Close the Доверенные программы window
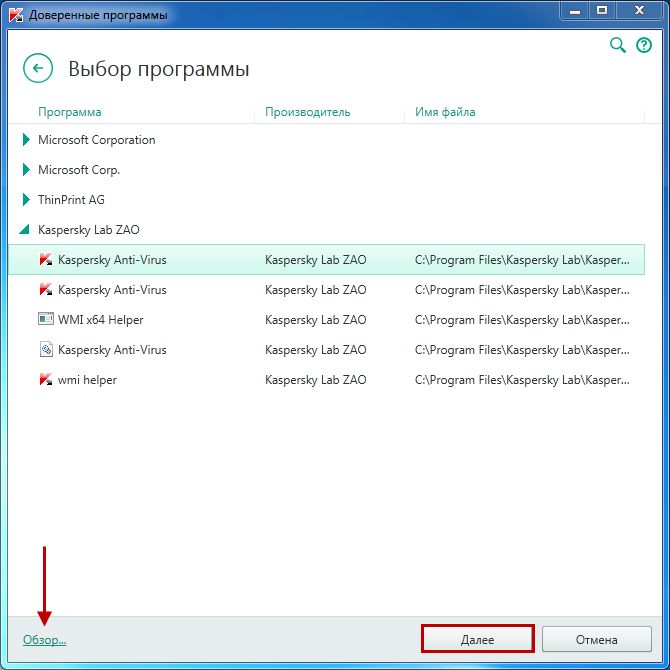 click(639, 11)
